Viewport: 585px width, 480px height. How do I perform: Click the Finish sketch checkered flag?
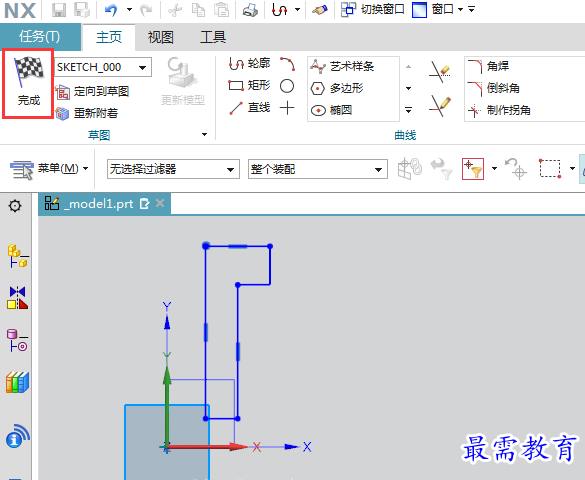click(28, 83)
